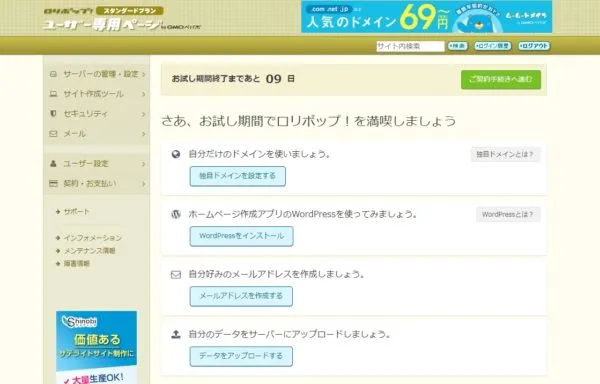Click WordPressをインストール button
The height and width of the screenshot is (384, 600).
point(241,236)
